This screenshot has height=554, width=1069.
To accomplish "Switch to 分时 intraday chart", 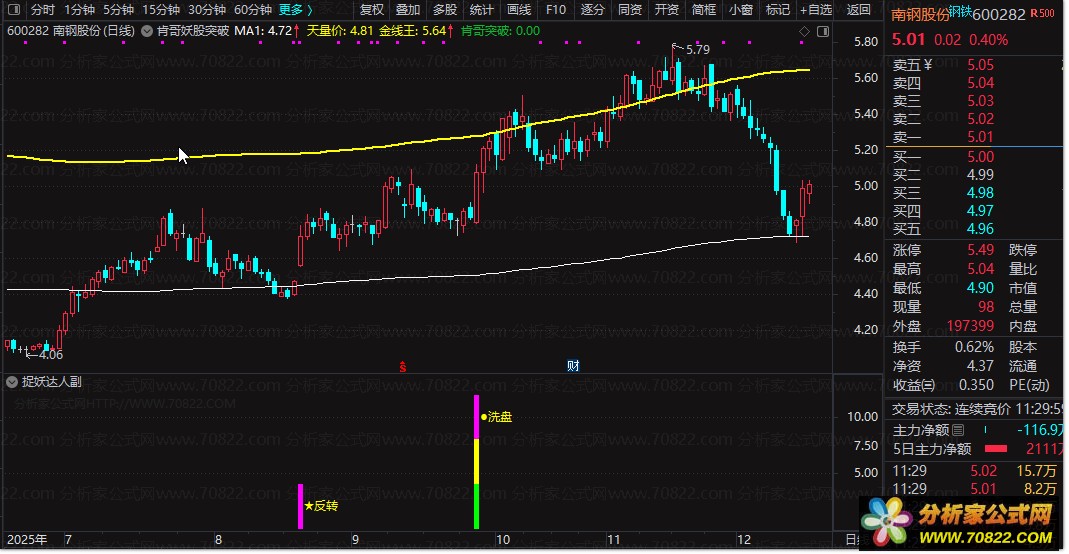I will coord(42,10).
